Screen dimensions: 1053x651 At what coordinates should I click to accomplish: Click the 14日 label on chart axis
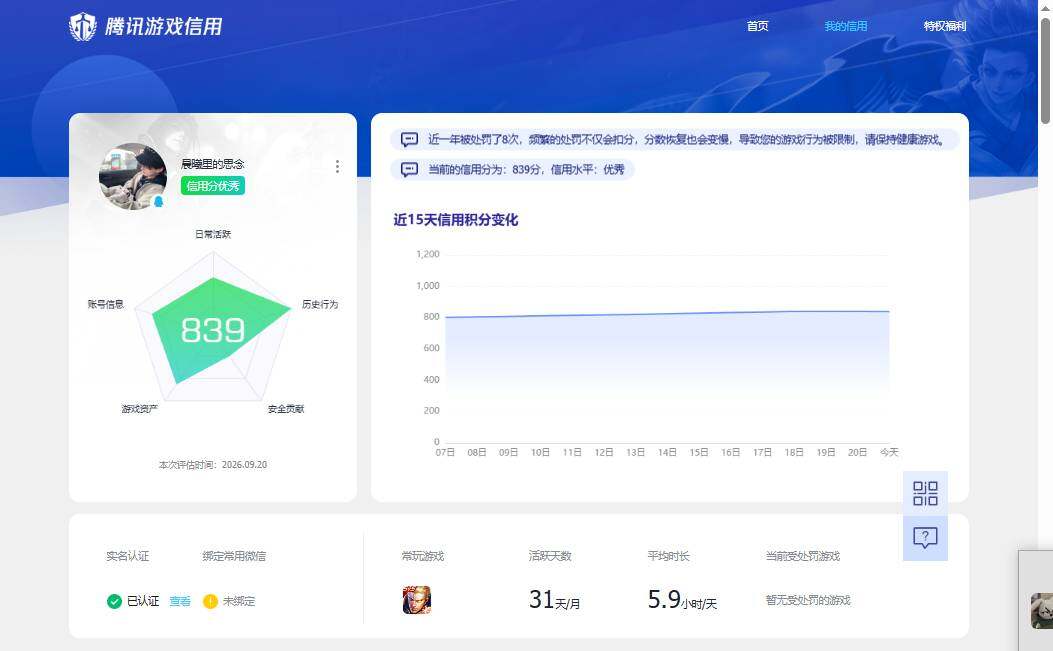click(667, 452)
